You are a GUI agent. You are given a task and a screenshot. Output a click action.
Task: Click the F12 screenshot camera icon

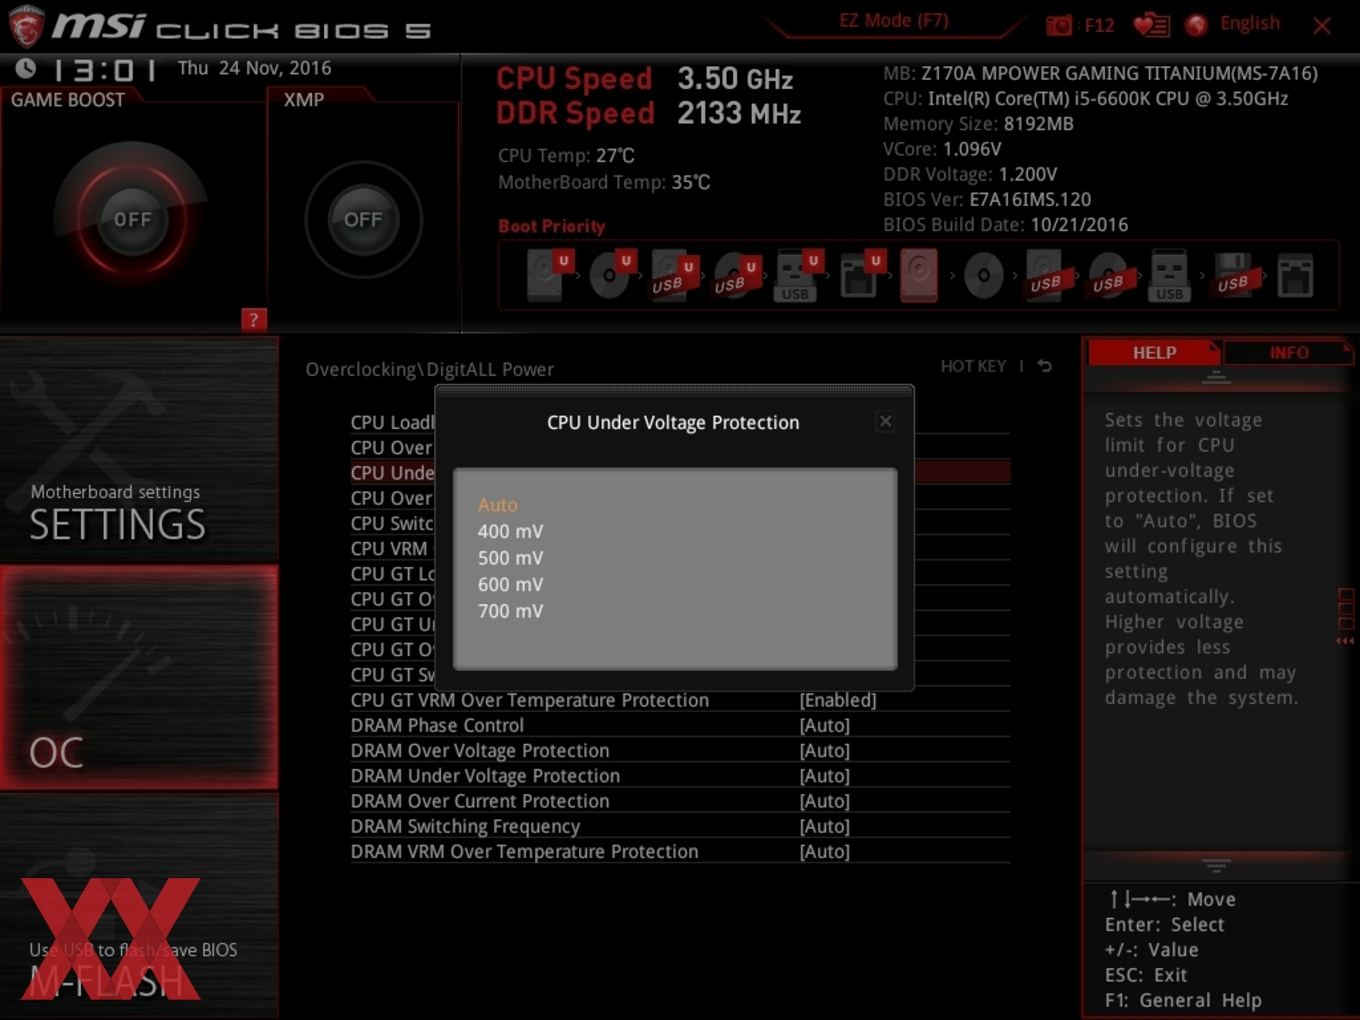coord(1059,25)
